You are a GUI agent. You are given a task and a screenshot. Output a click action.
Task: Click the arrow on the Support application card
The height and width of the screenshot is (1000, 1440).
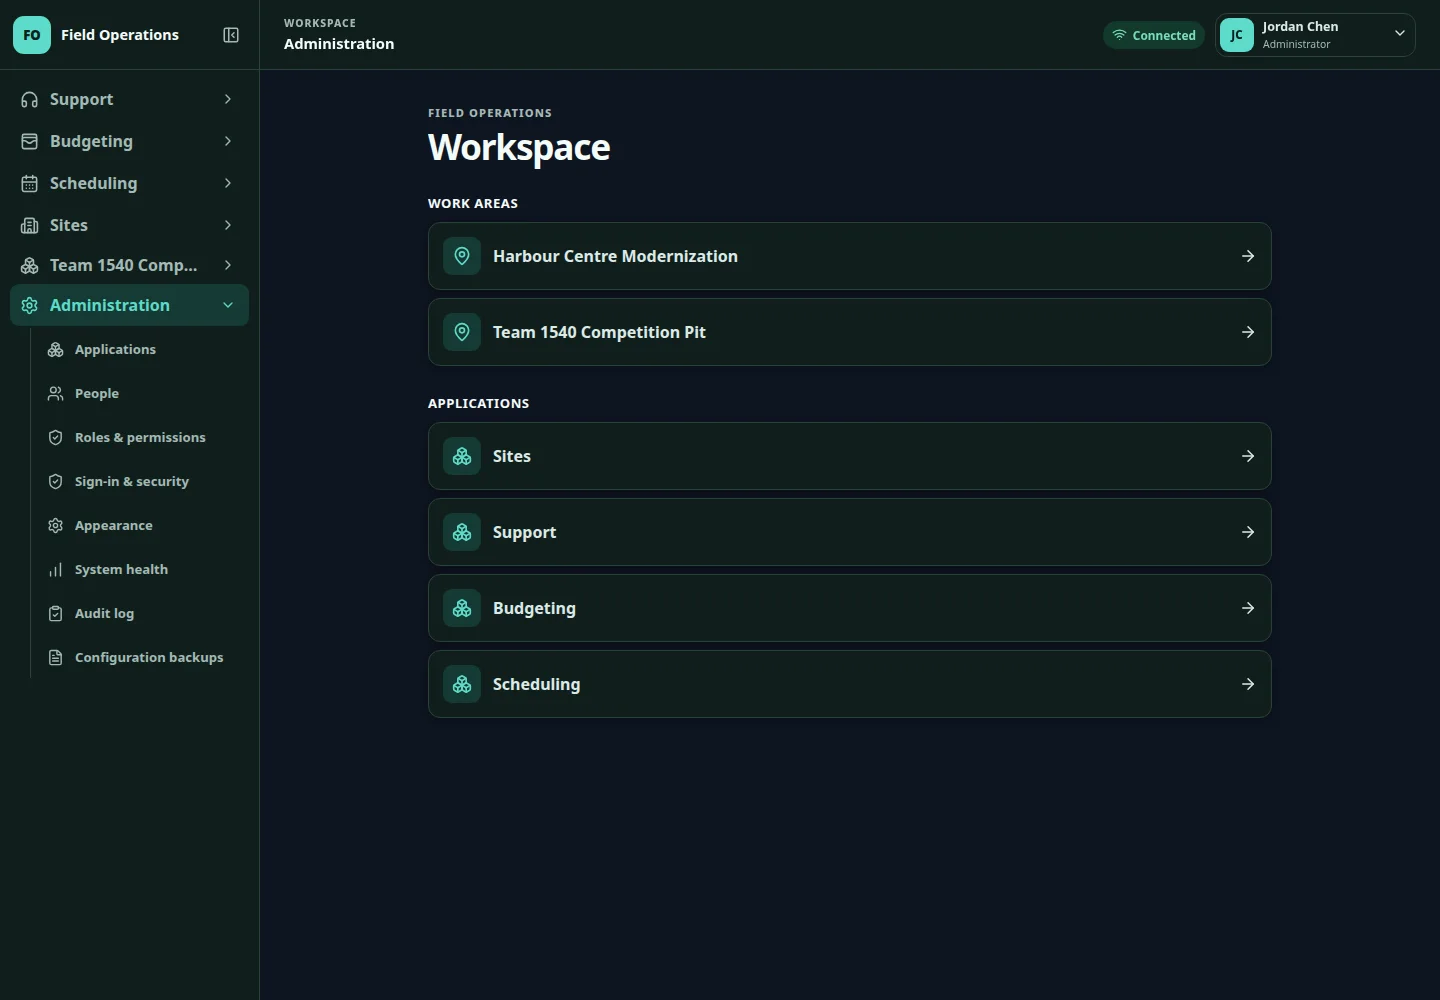click(1248, 532)
